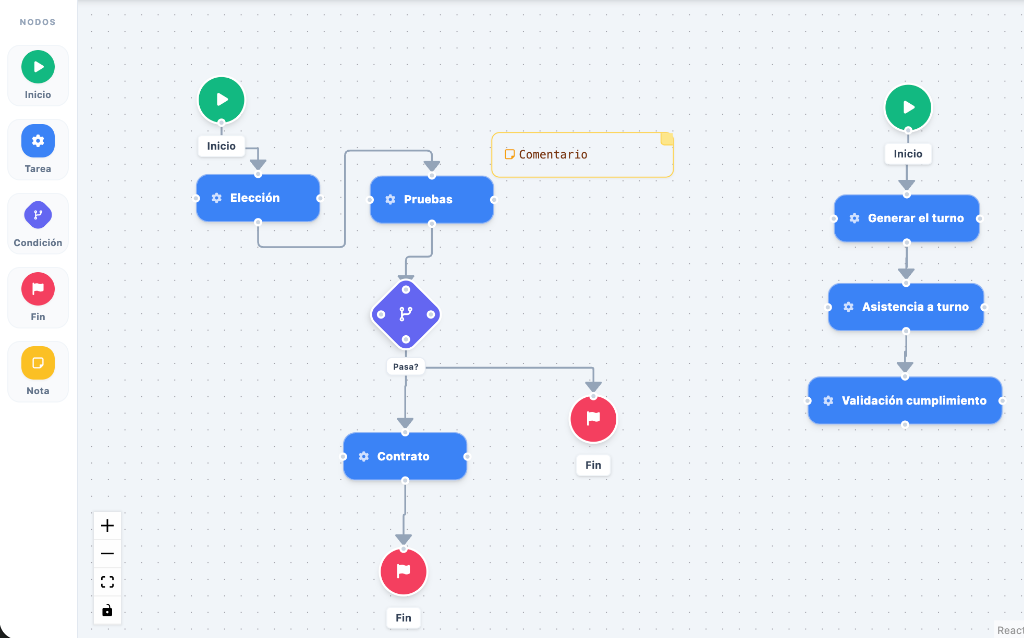1024x638 pixels.
Task: Select the red Fin flag palette node
Action: 38,297
